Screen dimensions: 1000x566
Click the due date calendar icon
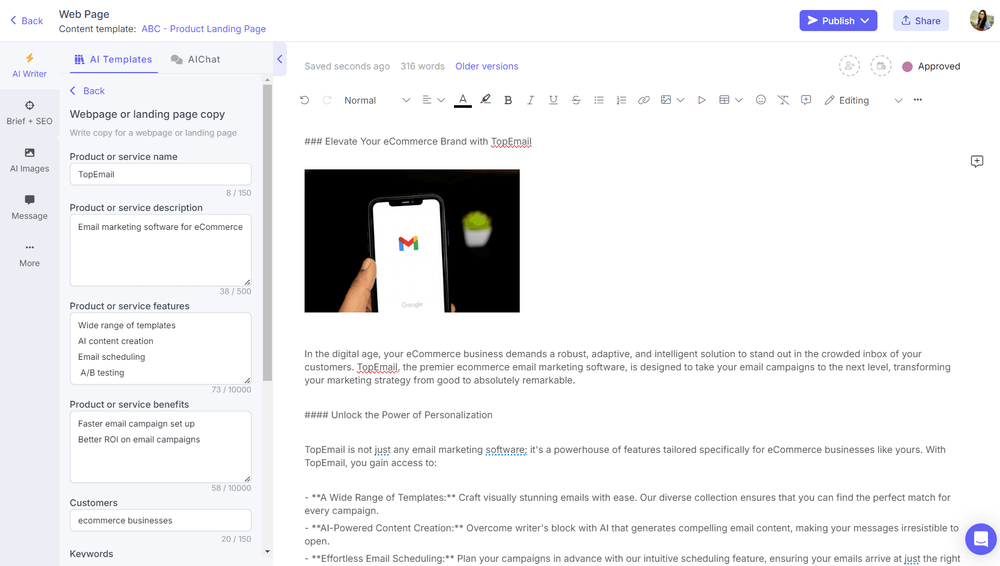tap(881, 66)
